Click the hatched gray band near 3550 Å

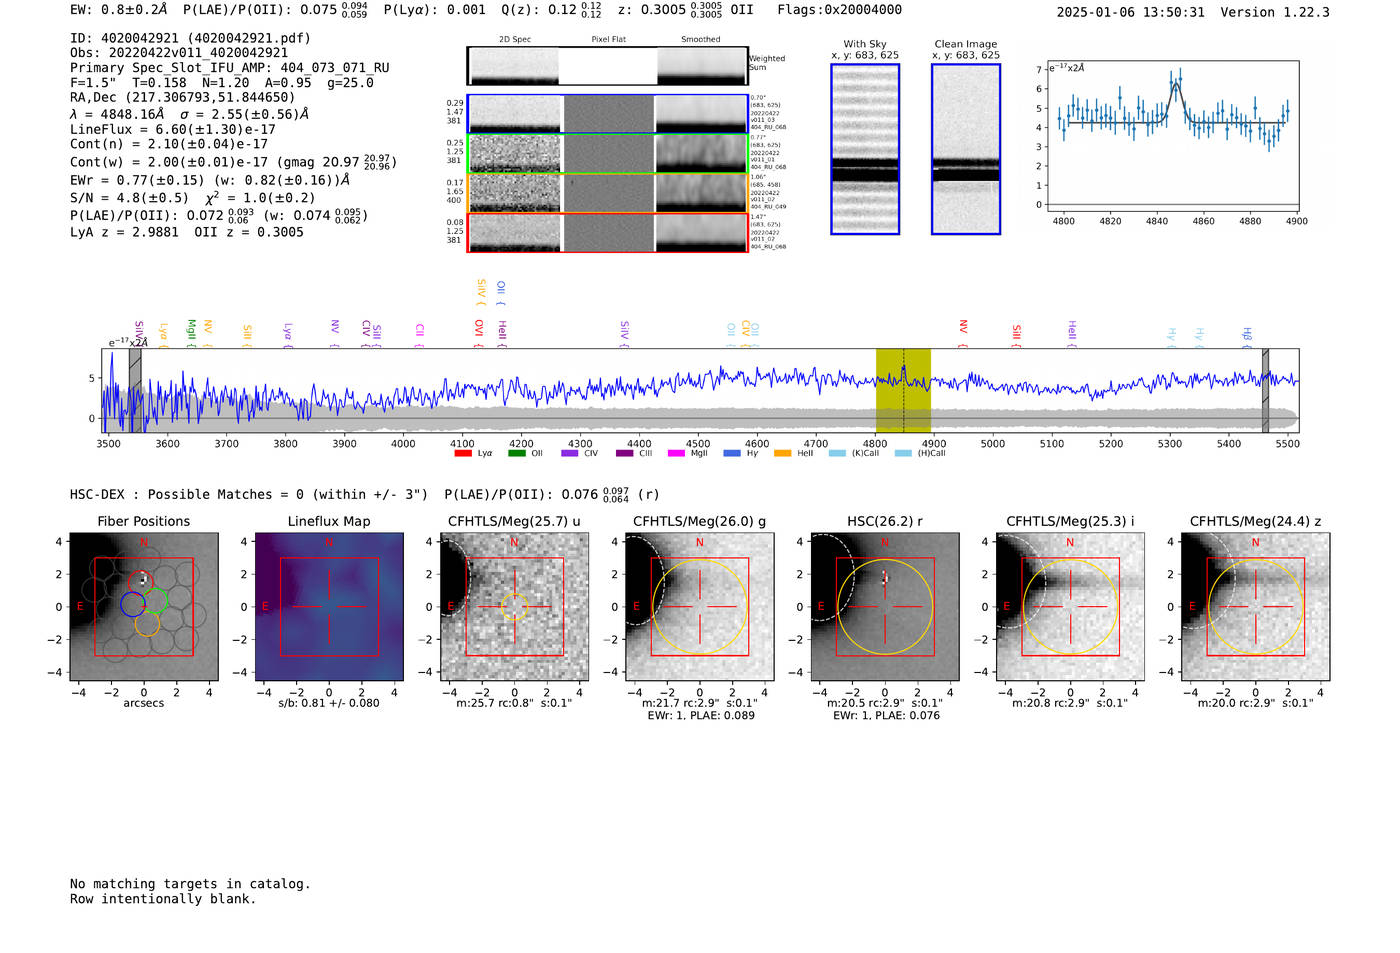135,391
